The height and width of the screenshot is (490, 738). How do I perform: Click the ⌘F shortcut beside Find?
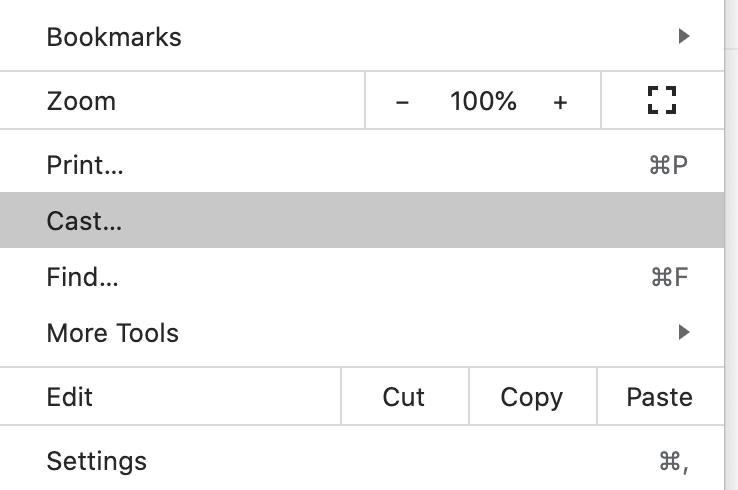(x=669, y=276)
